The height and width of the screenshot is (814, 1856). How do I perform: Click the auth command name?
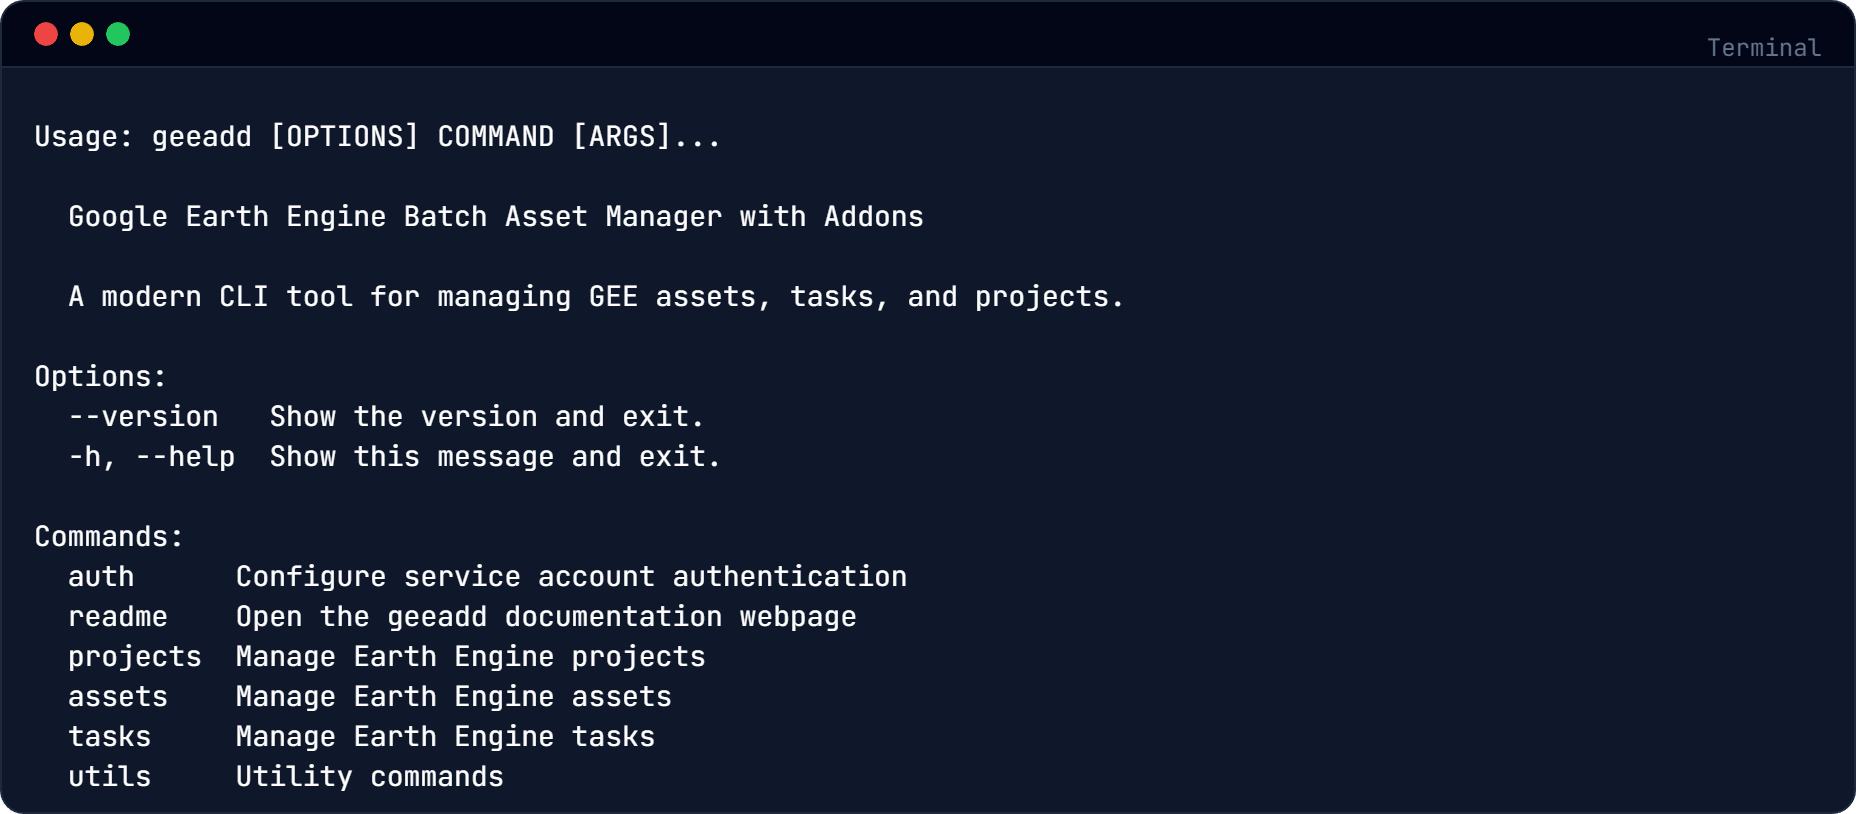pyautogui.click(x=101, y=577)
